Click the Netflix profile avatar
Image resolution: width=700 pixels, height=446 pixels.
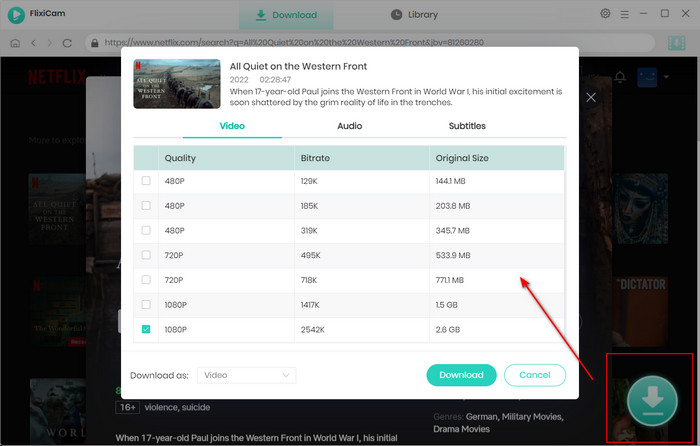click(x=647, y=77)
